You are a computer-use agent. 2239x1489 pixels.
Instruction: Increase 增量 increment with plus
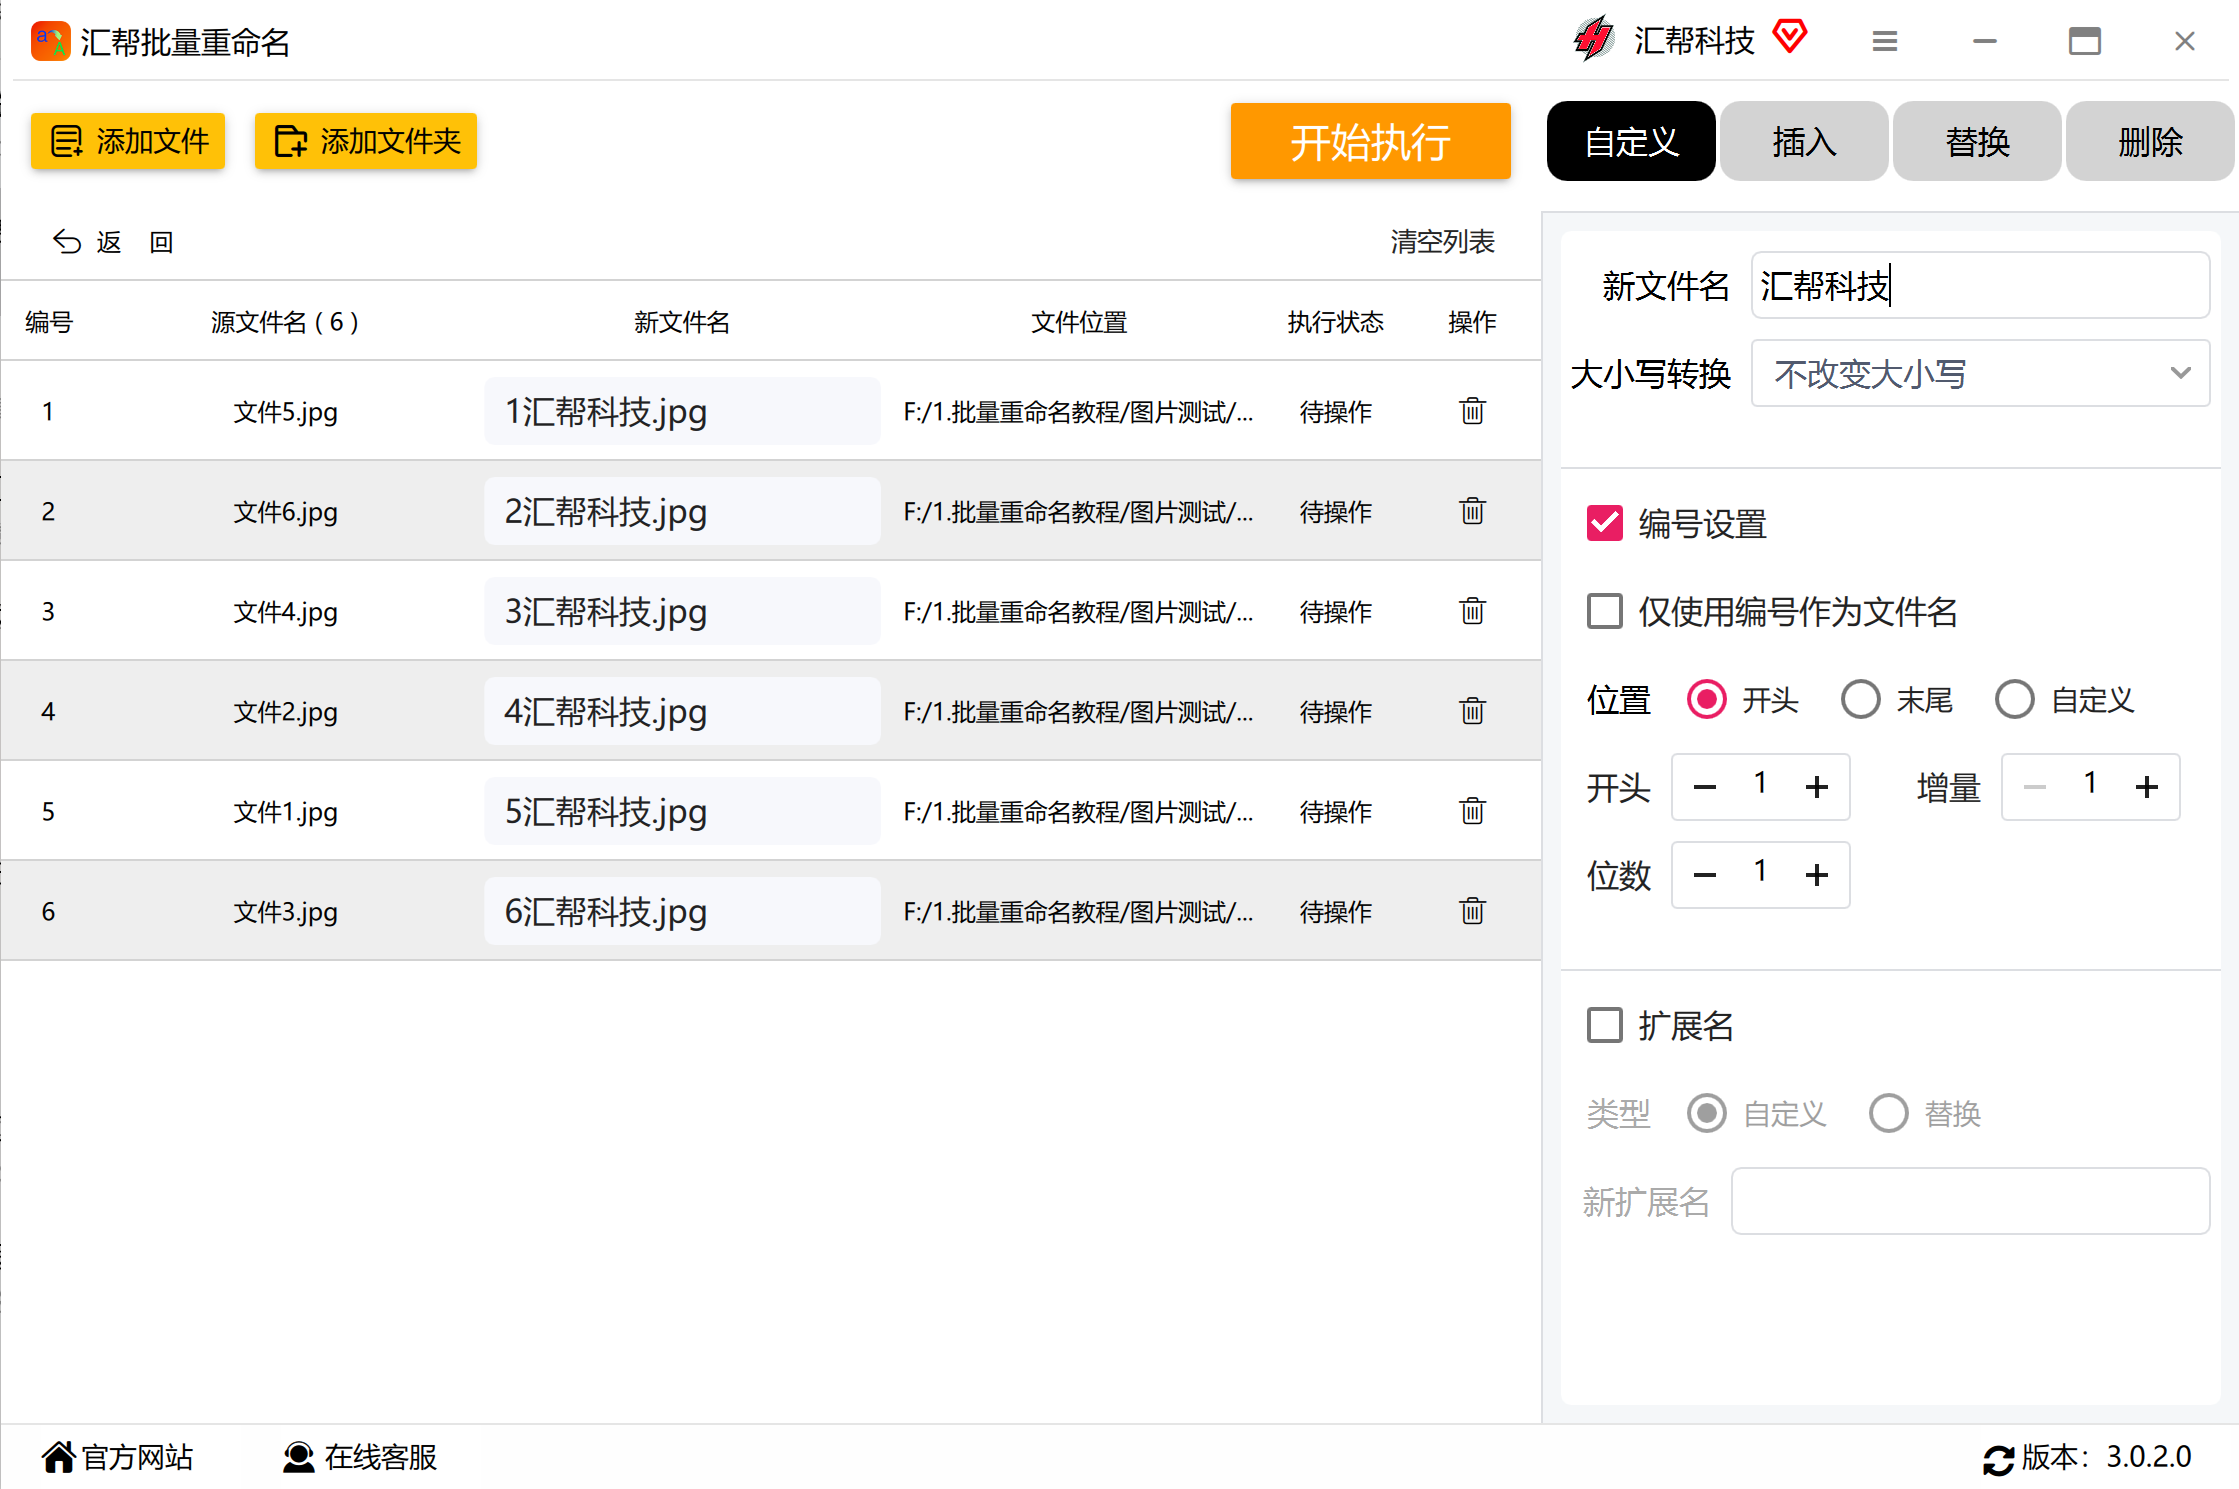point(2146,787)
